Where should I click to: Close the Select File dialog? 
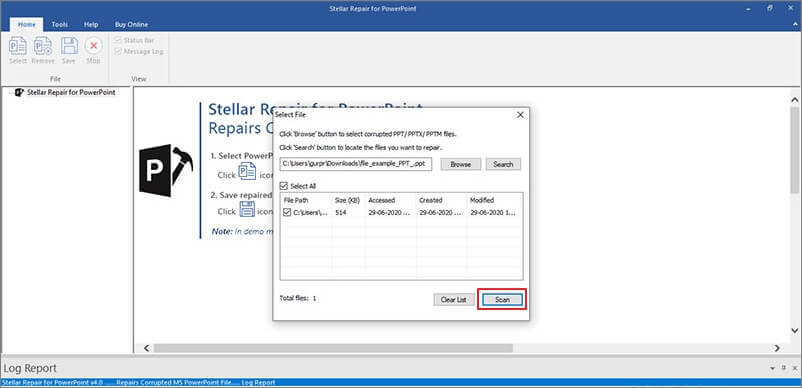pos(520,115)
